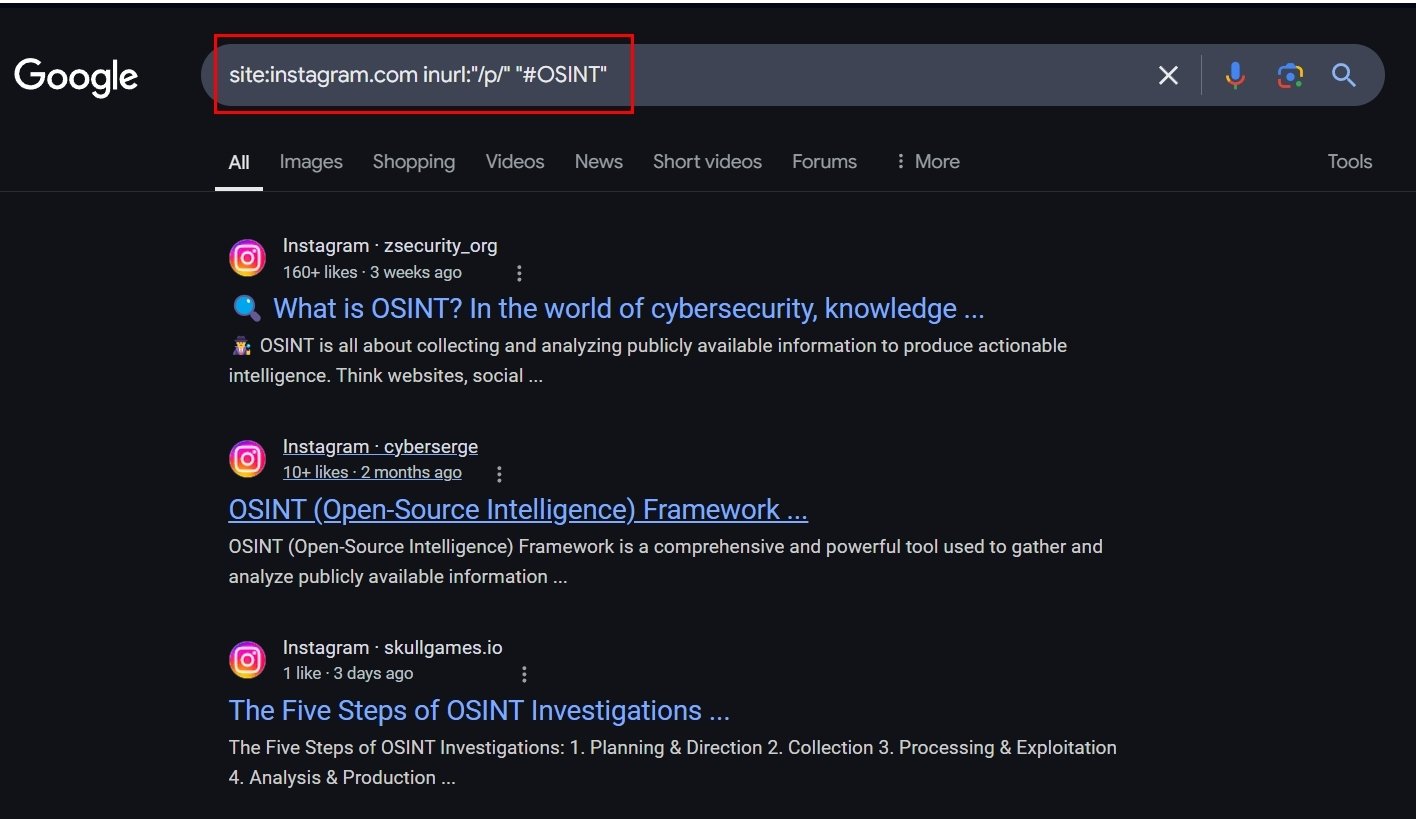The width and height of the screenshot is (1416, 819).
Task: Switch to the Videos tab
Action: click(514, 161)
